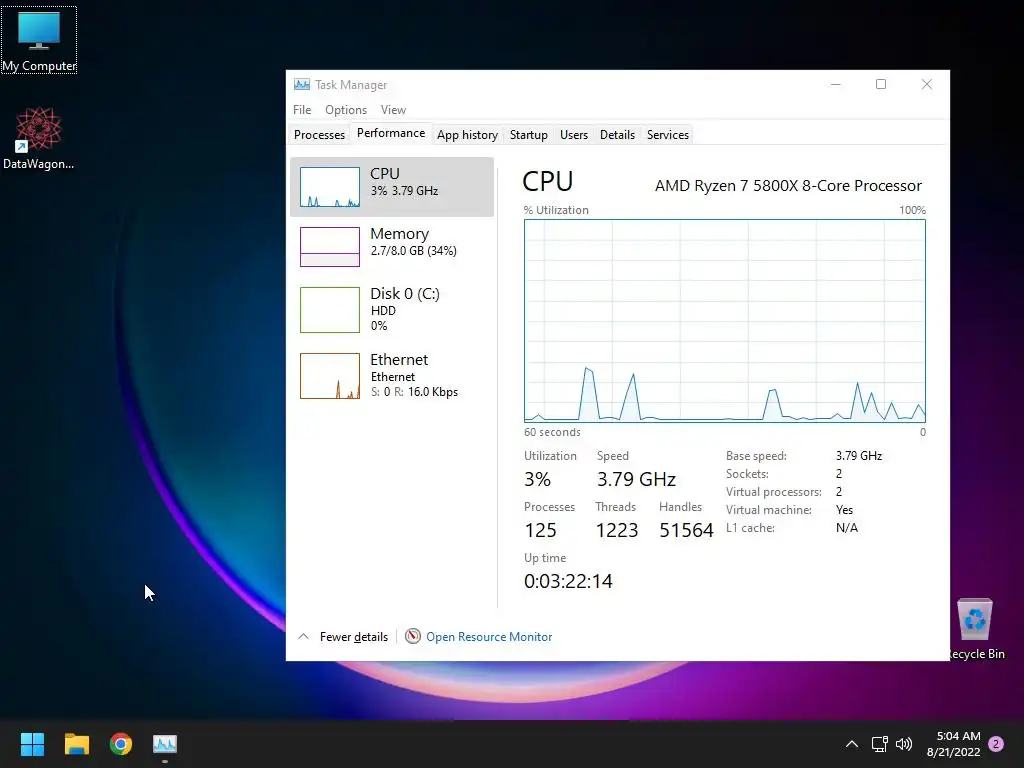Show hidden system tray icons
Screen dimensions: 1024x768
(x=852, y=744)
